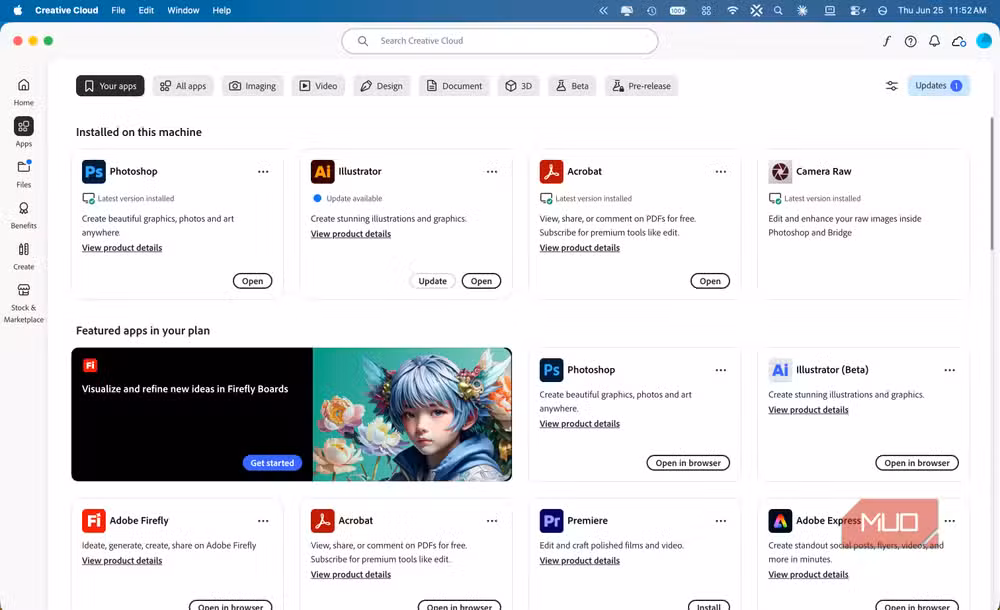Open more options for Premiere
The width and height of the screenshot is (1000, 610).
721,521
